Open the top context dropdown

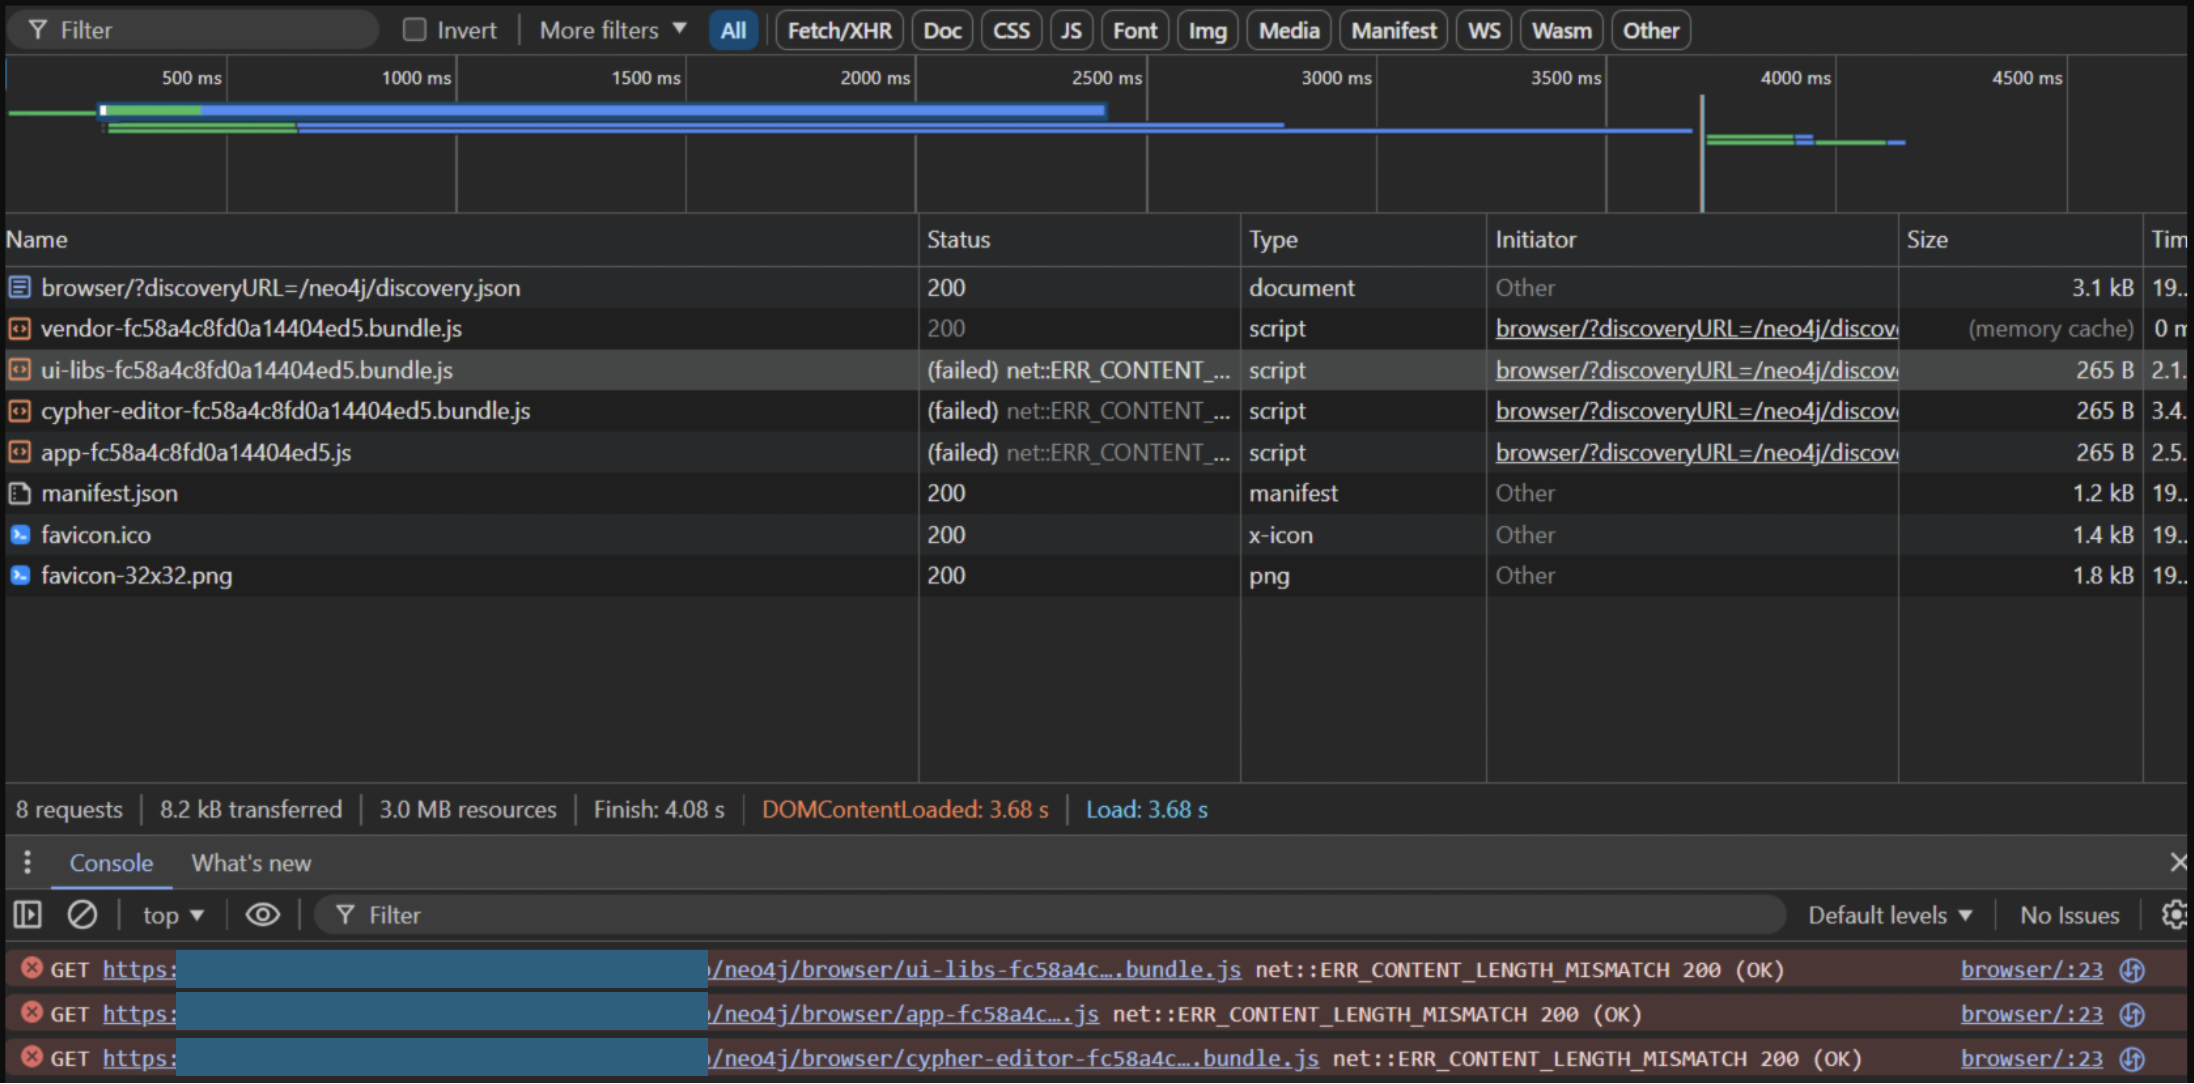173,915
